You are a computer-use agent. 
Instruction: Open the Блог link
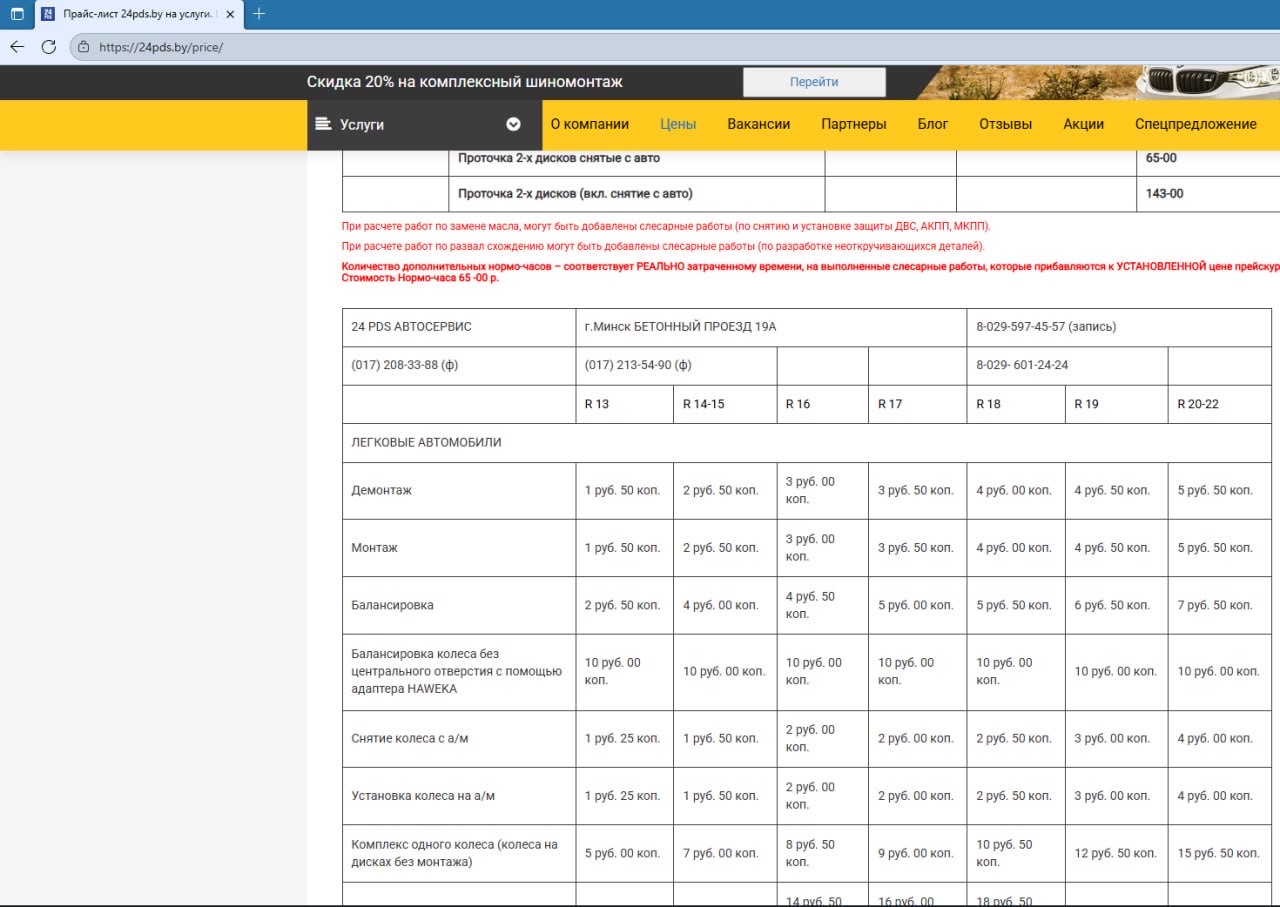click(932, 124)
